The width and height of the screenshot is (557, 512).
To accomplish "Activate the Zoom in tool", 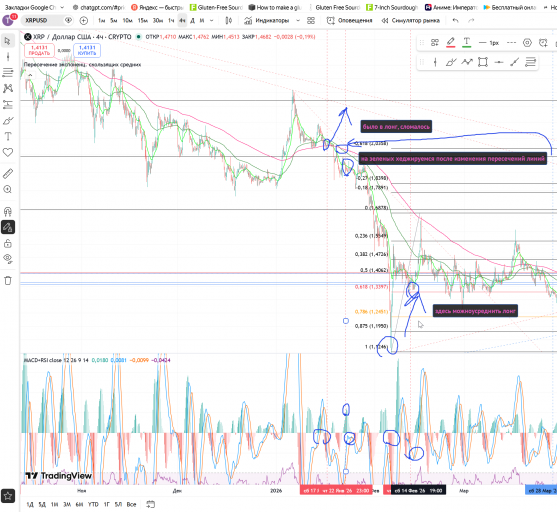I will [7, 189].
